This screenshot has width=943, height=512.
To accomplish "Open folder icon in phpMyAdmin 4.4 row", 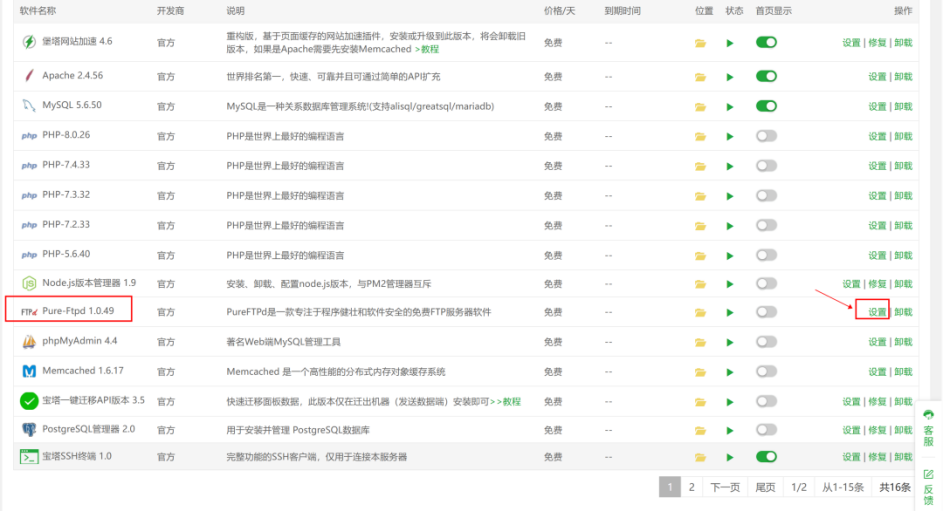I will click(700, 342).
